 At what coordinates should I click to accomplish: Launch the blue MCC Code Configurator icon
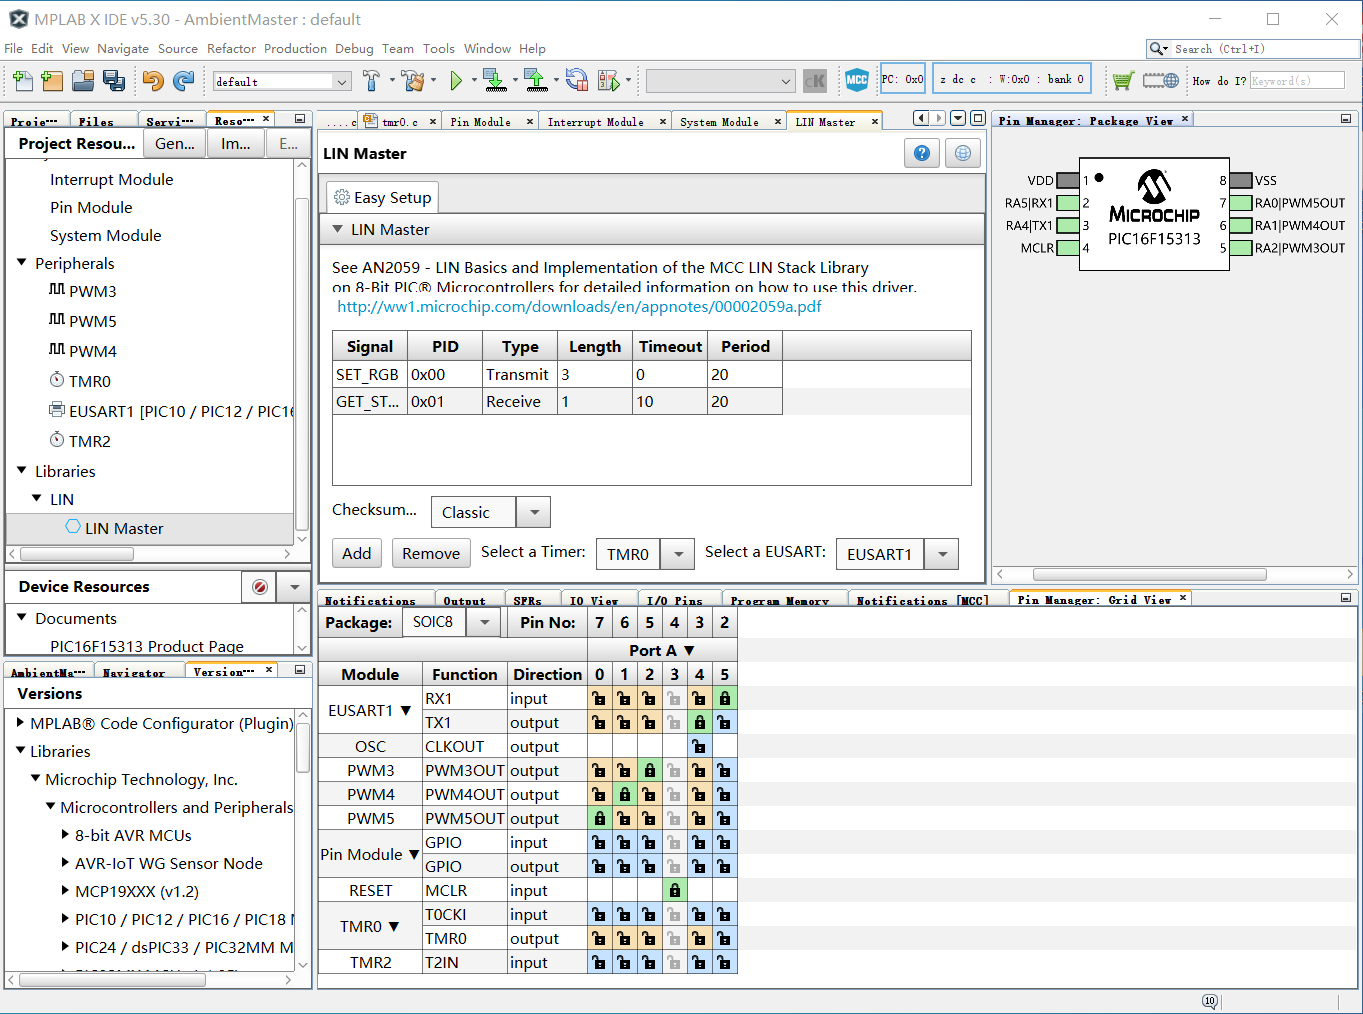click(x=857, y=80)
